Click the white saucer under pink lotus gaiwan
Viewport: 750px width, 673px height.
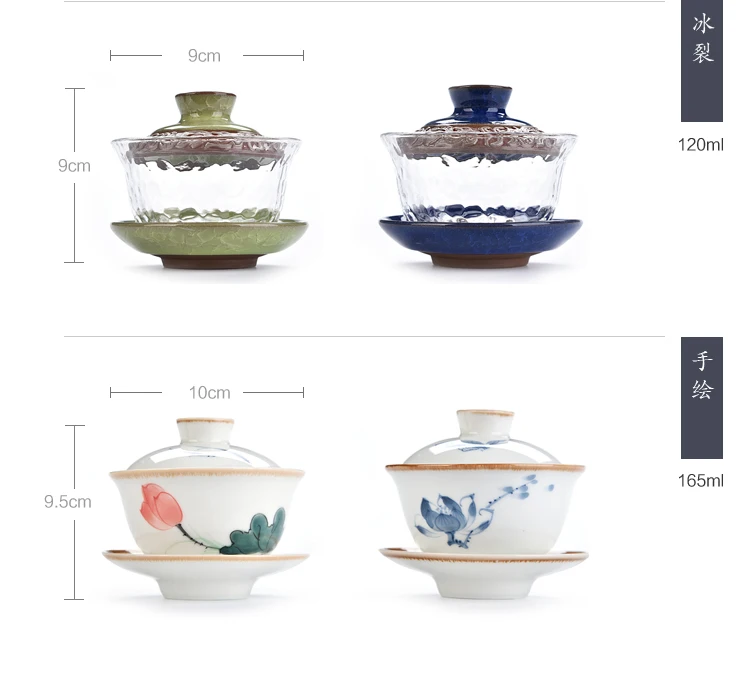[206, 574]
